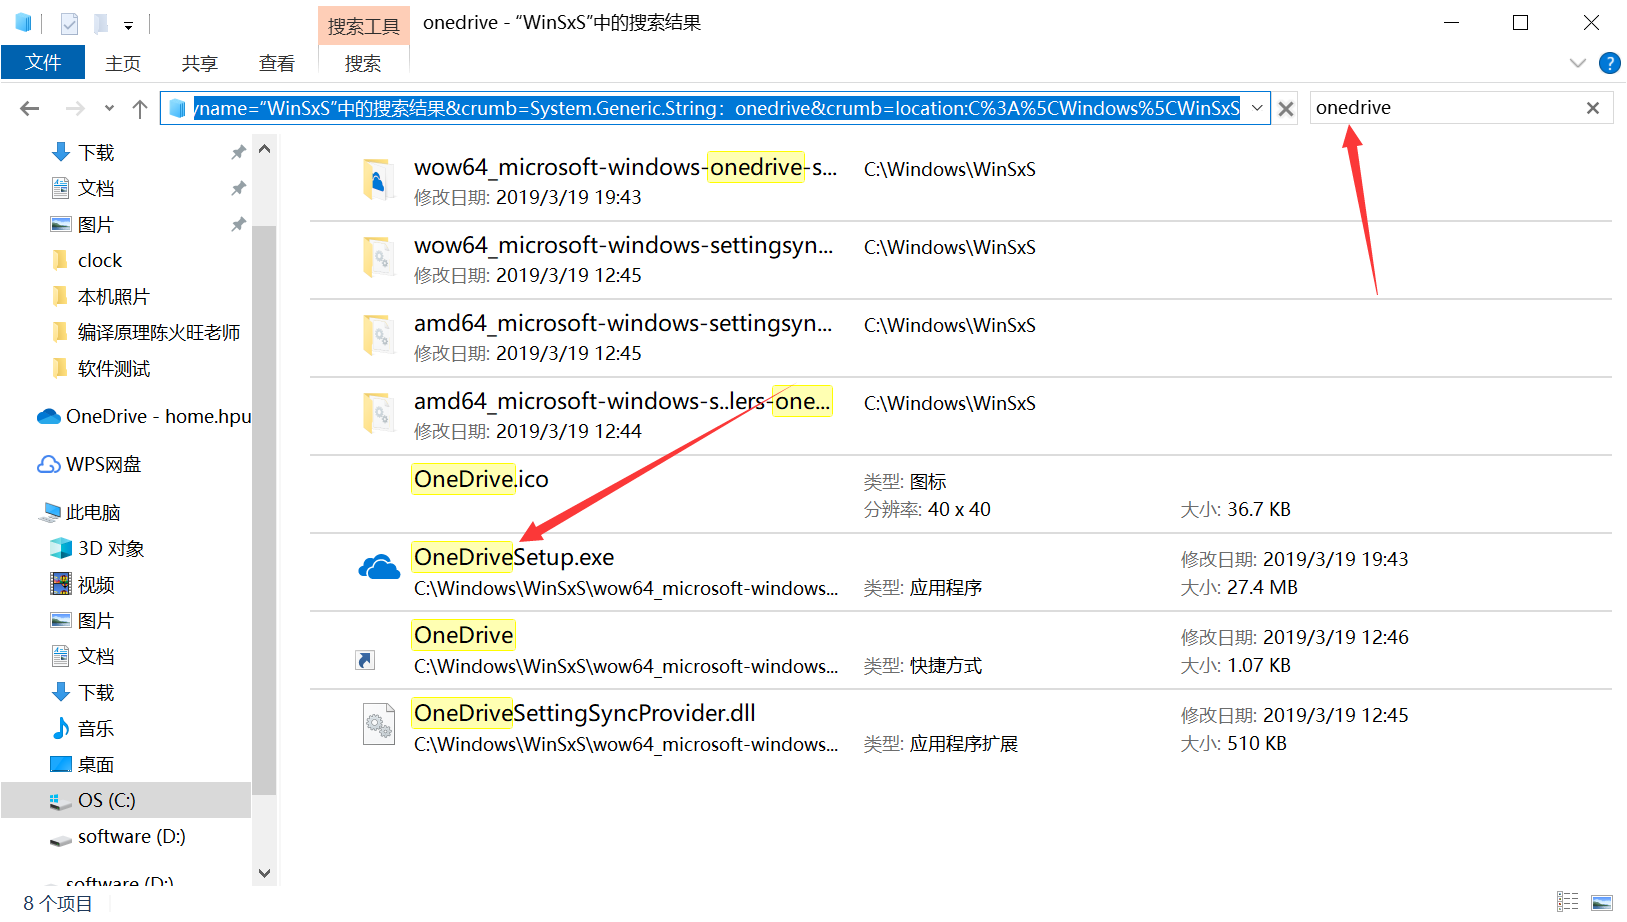Select the amd64_microsoft-windows-settingsyn... folder result
The height and width of the screenshot is (922, 1627).
tap(623, 323)
